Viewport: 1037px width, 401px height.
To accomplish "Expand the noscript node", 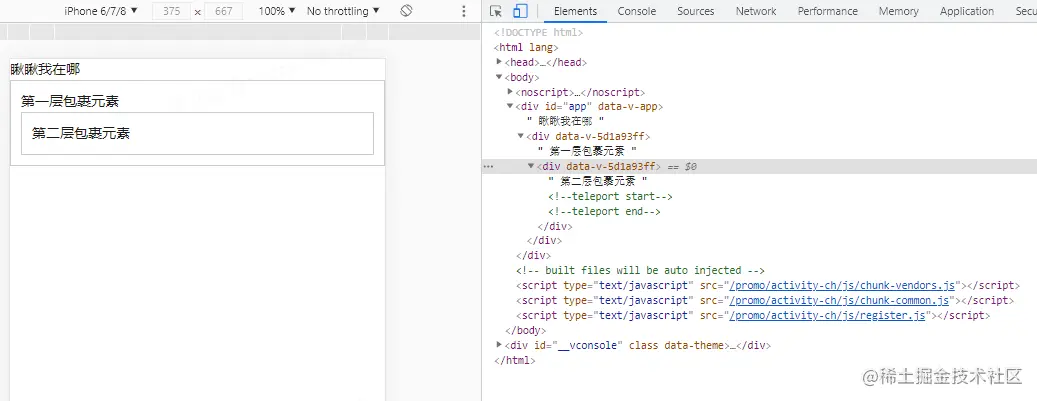I will [x=510, y=91].
